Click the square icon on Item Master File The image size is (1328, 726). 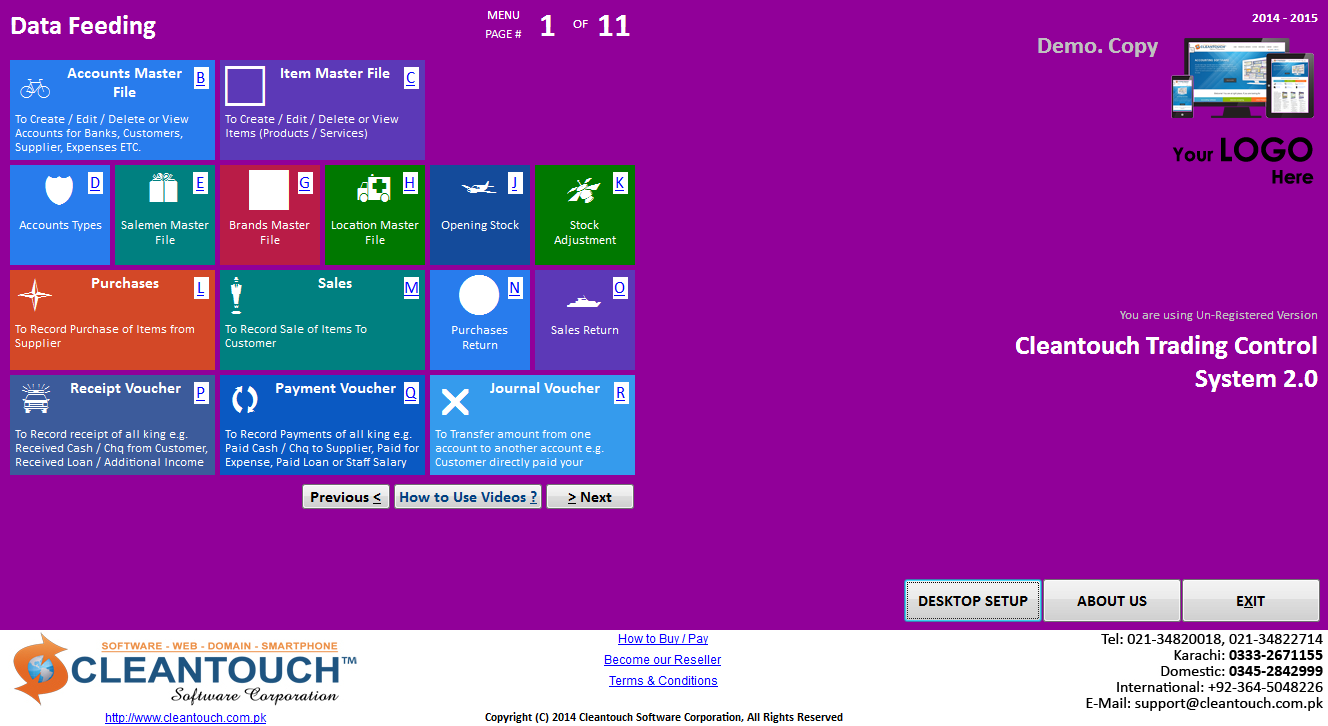(x=245, y=86)
